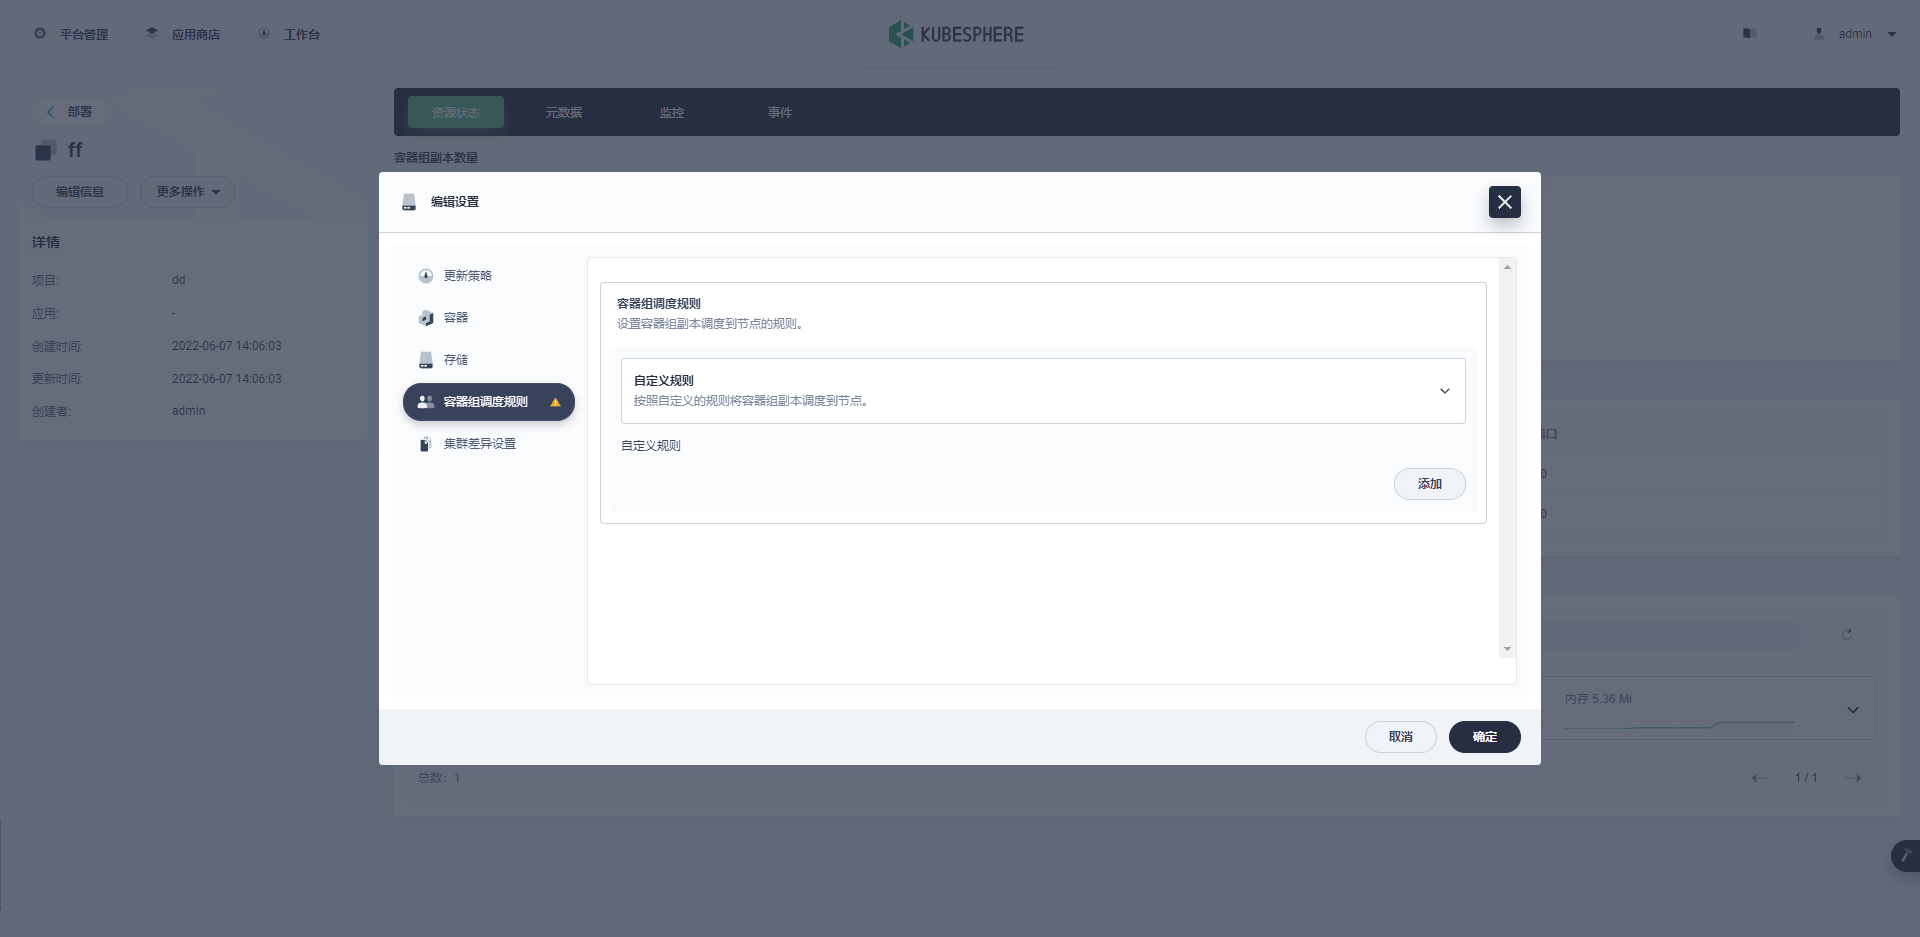Go back via the 部署 link
The image size is (1920, 937).
(71, 112)
